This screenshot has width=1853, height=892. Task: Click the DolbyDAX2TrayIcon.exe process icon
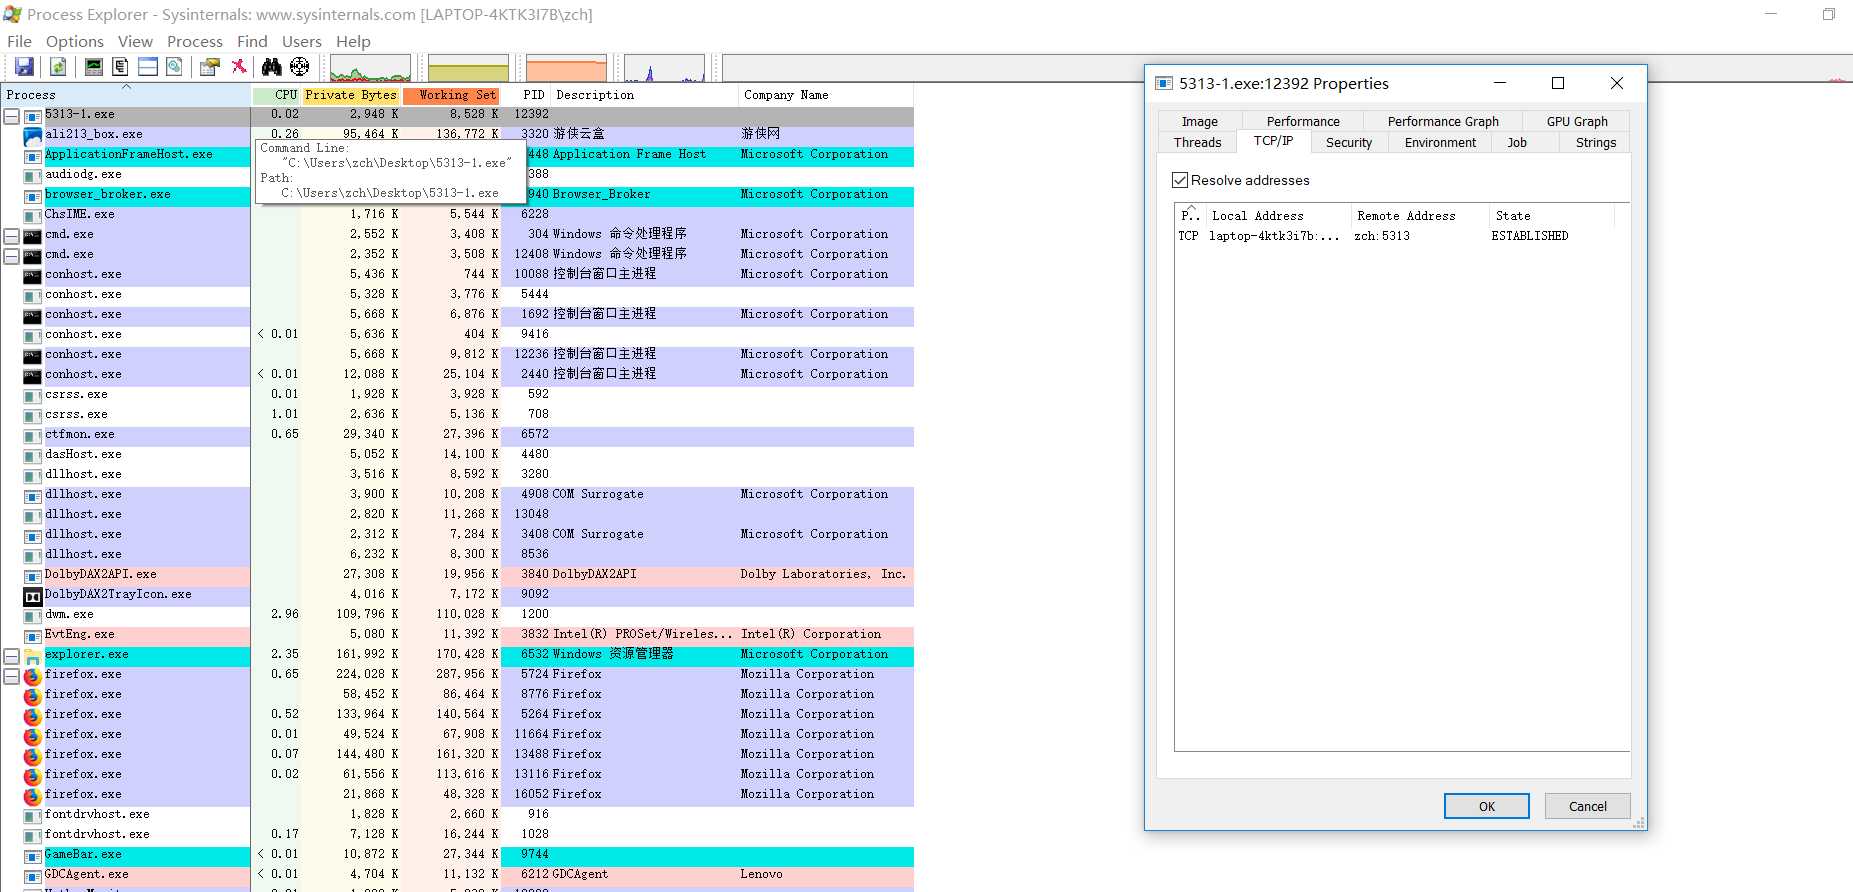33,596
